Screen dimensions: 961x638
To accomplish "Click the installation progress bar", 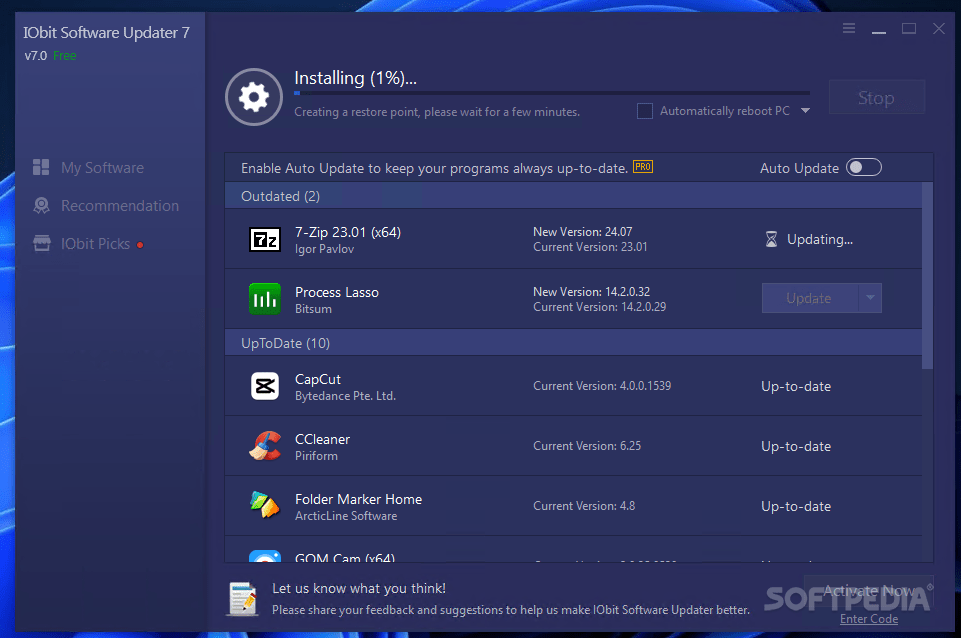I will [x=552, y=93].
